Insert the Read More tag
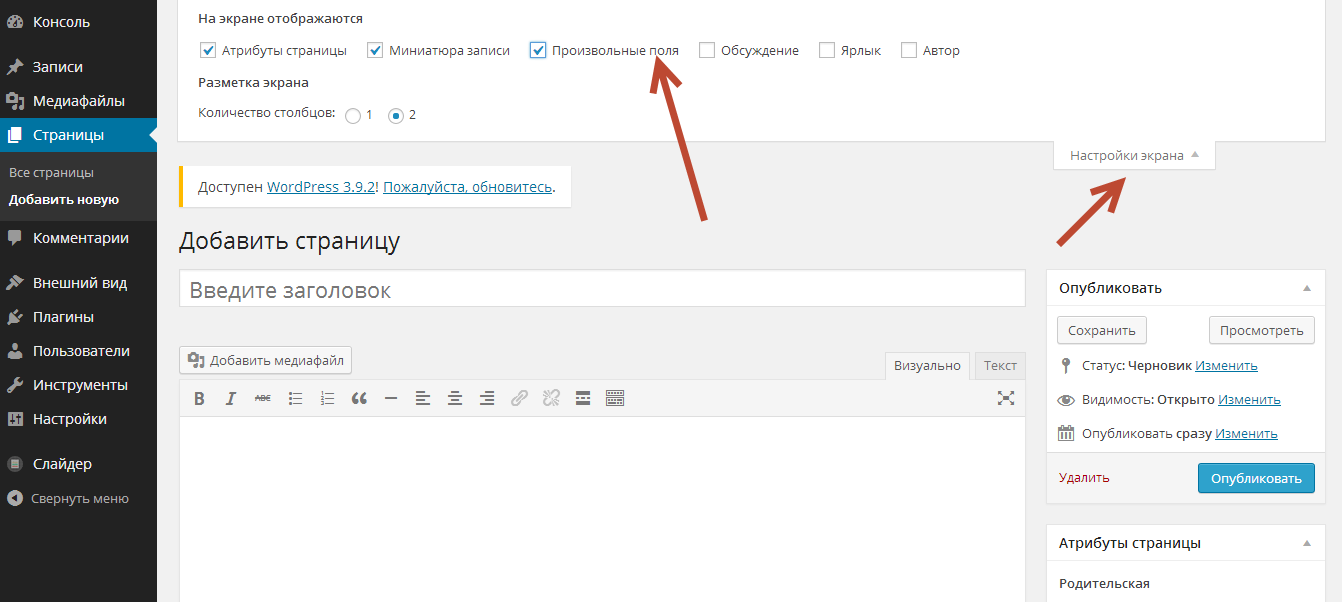 [583, 398]
